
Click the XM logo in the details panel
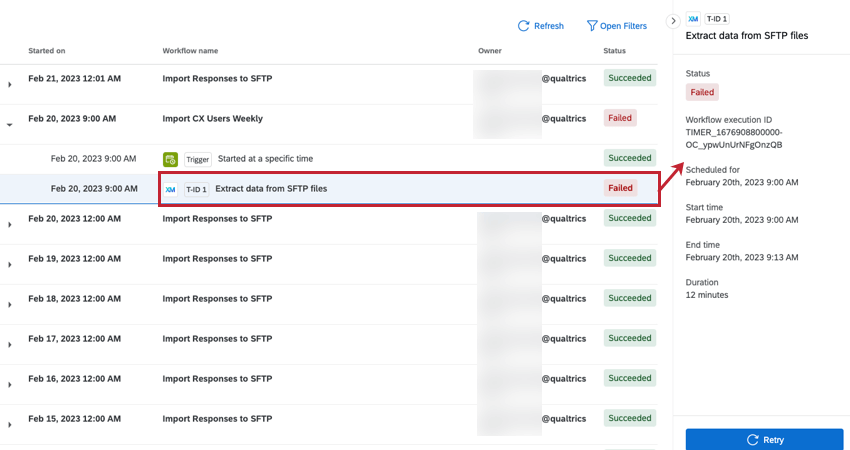click(x=692, y=19)
